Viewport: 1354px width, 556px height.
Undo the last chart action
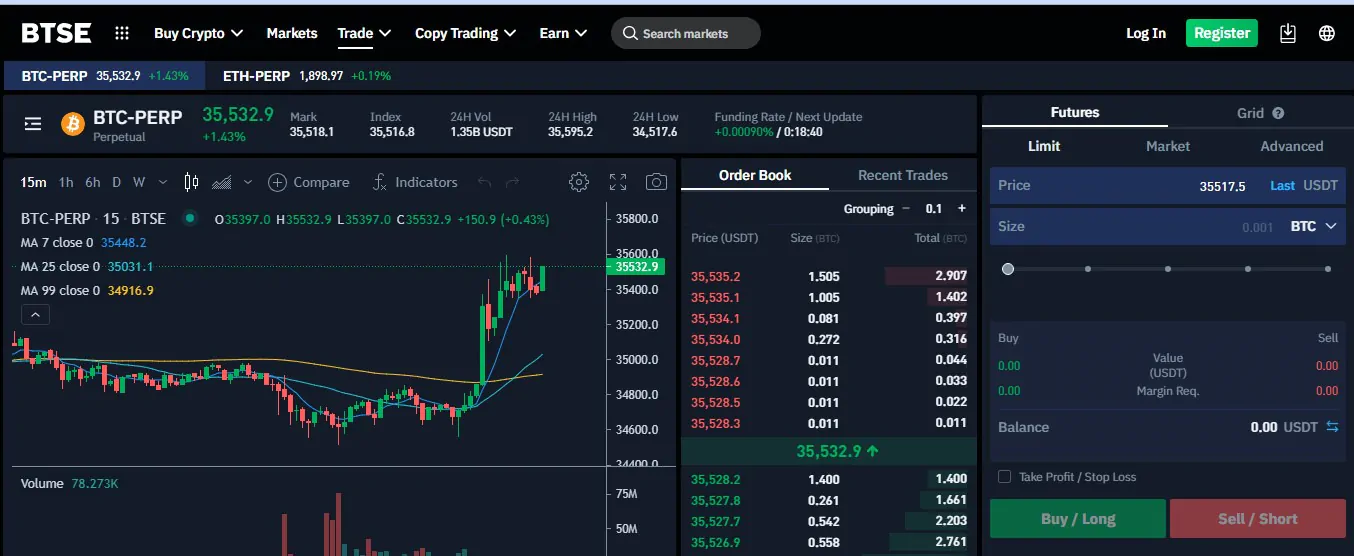coord(485,182)
